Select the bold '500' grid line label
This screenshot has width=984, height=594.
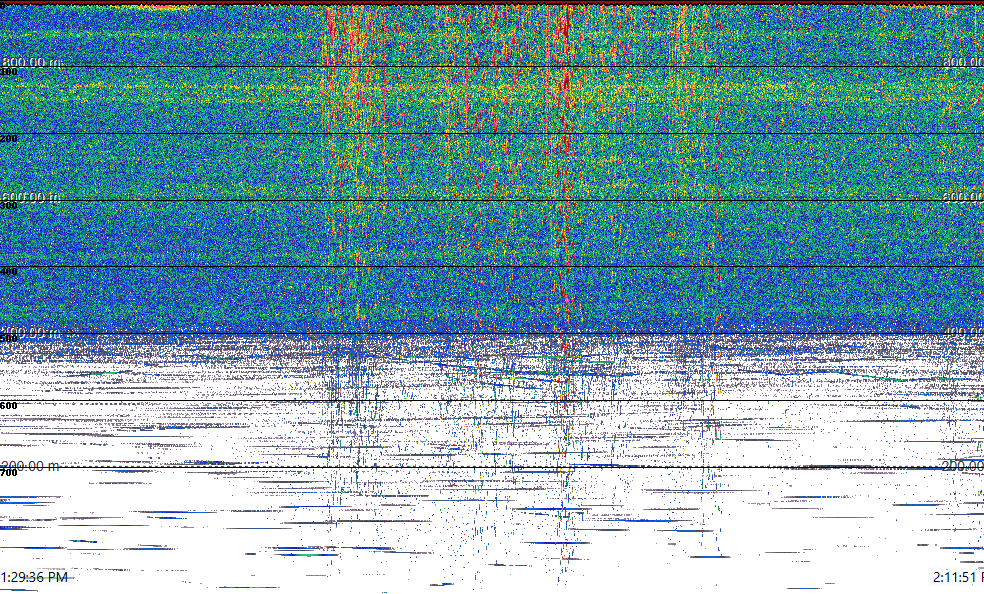point(9,339)
